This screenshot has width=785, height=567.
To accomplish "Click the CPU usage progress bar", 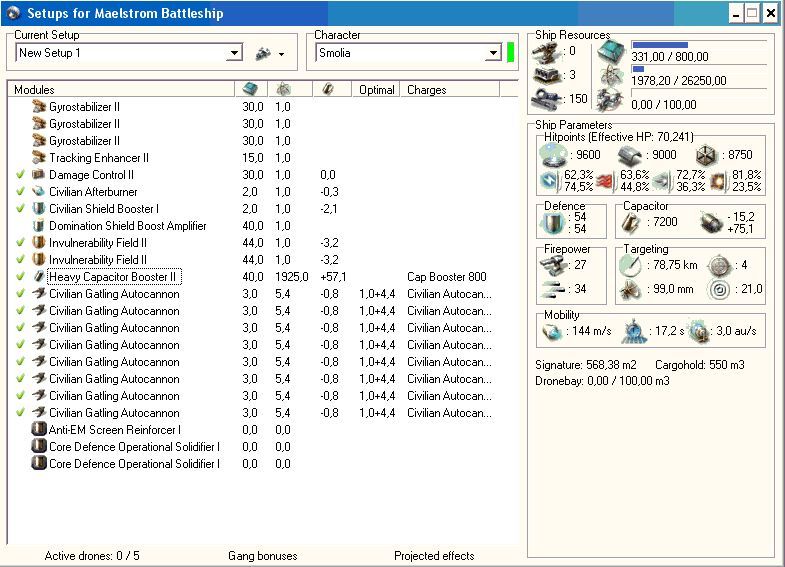I will coord(698,45).
